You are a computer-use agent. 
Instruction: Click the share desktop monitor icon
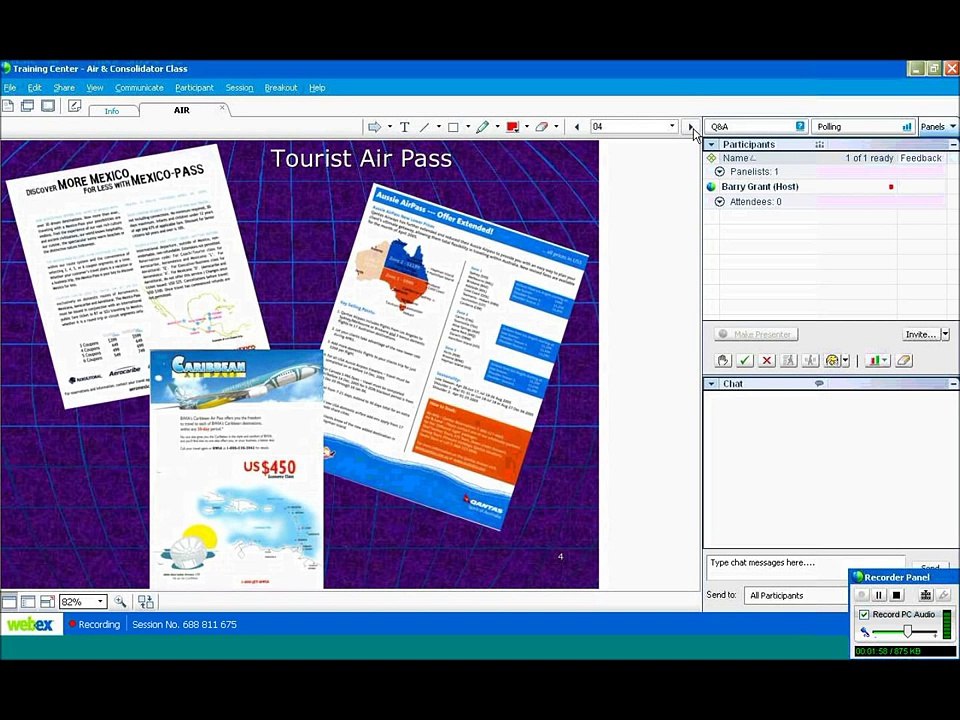point(48,106)
